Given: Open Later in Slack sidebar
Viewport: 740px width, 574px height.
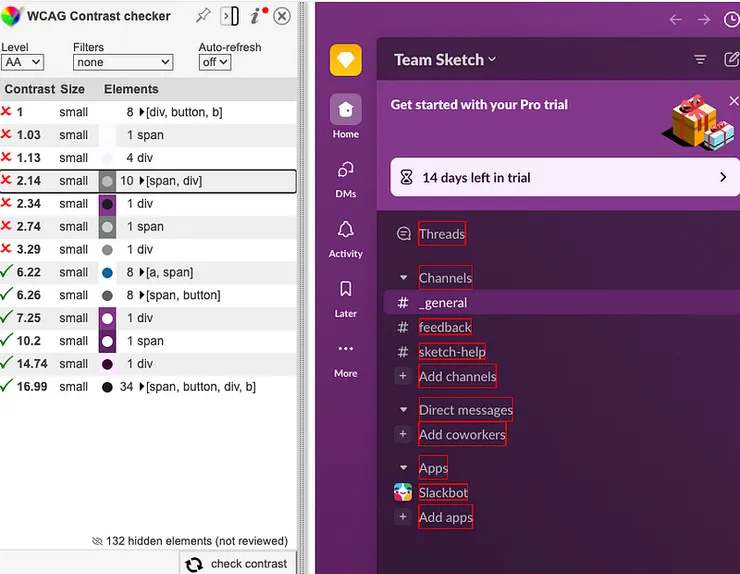Looking at the screenshot, I should 345,299.
